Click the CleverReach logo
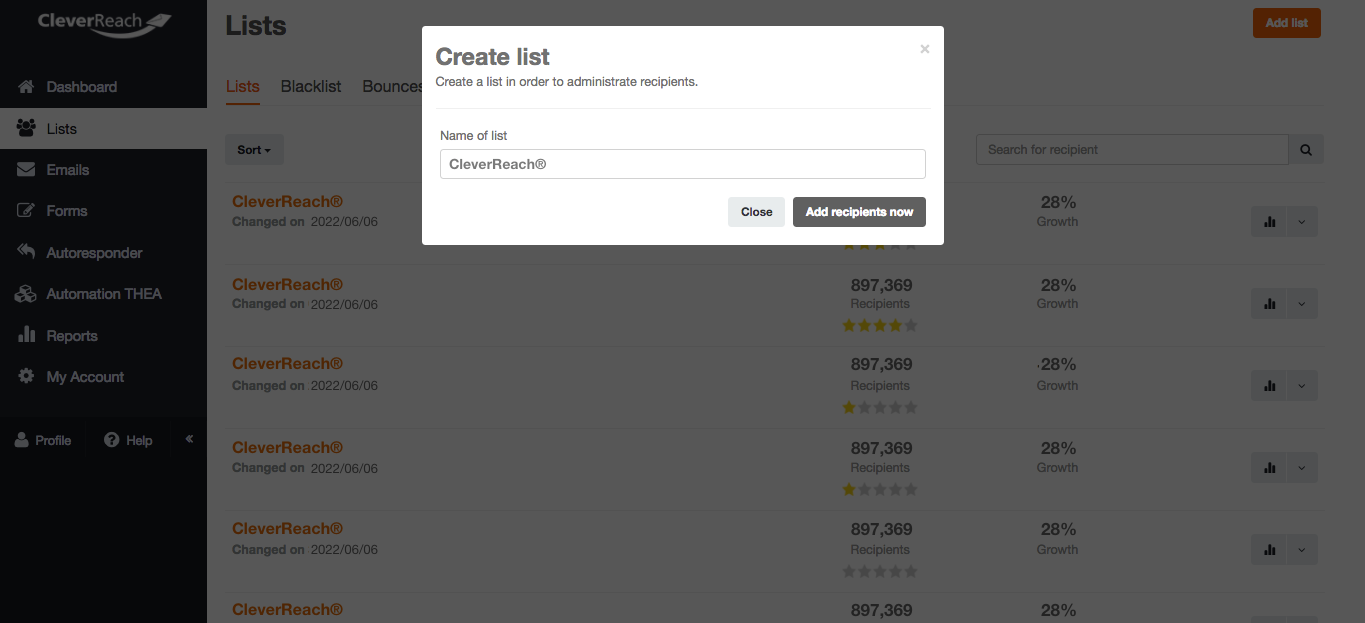The width and height of the screenshot is (1365, 623). pos(104,24)
